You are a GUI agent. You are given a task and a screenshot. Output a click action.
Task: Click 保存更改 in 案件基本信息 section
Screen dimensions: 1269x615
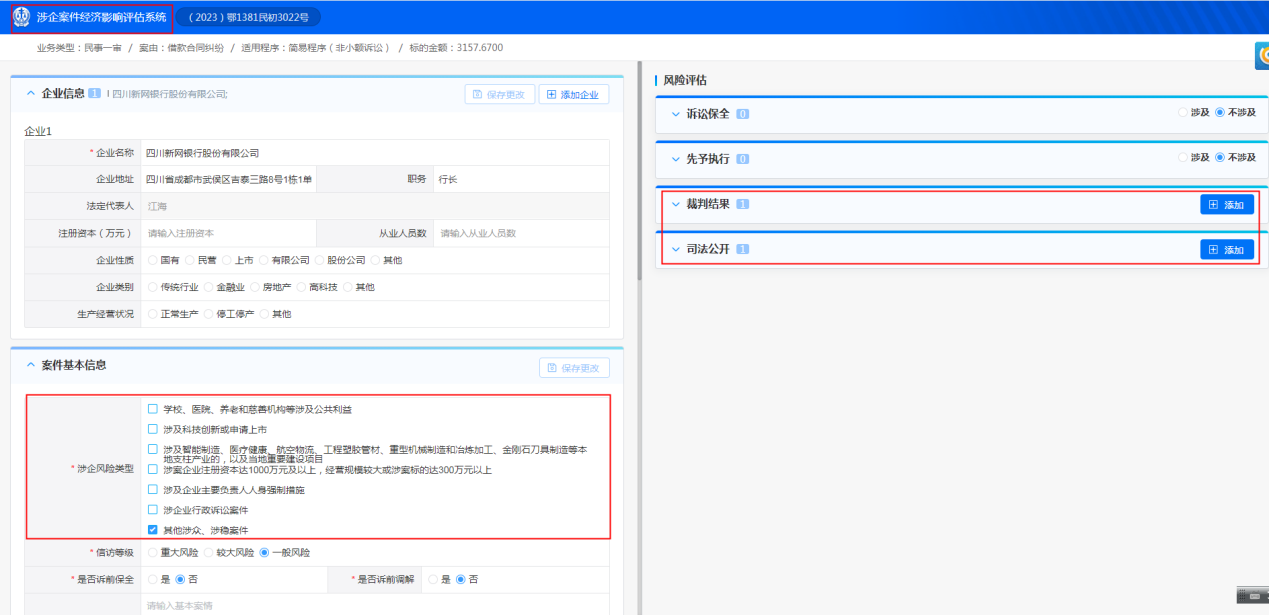(x=574, y=368)
